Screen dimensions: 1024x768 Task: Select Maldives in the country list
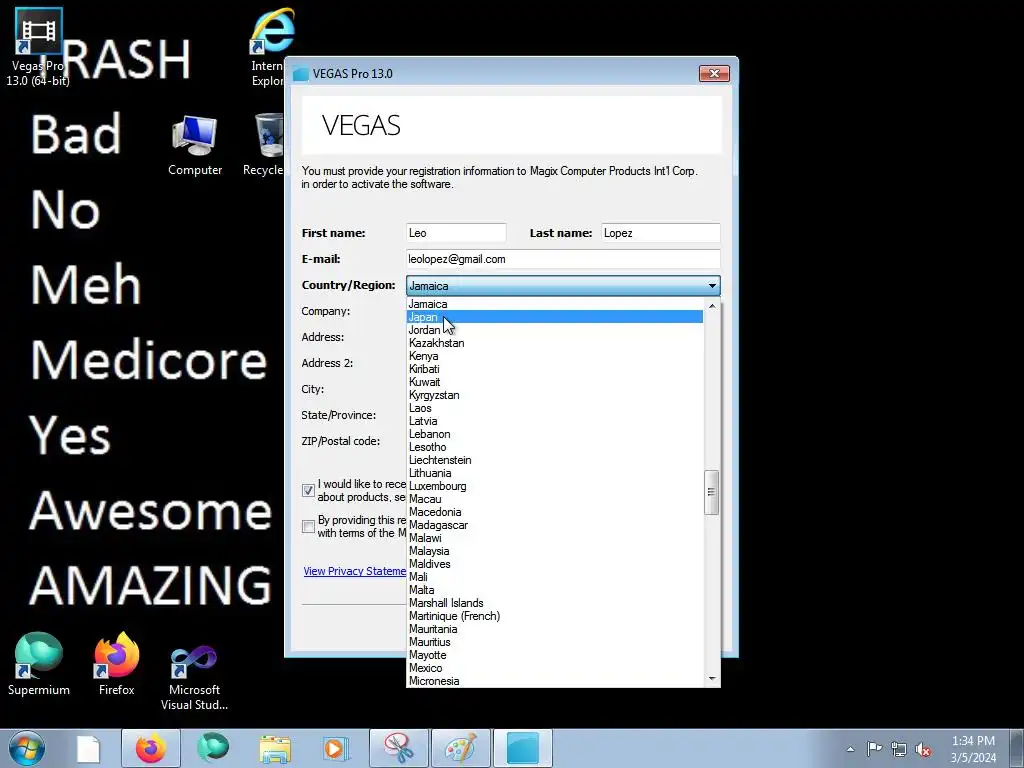tap(554, 564)
